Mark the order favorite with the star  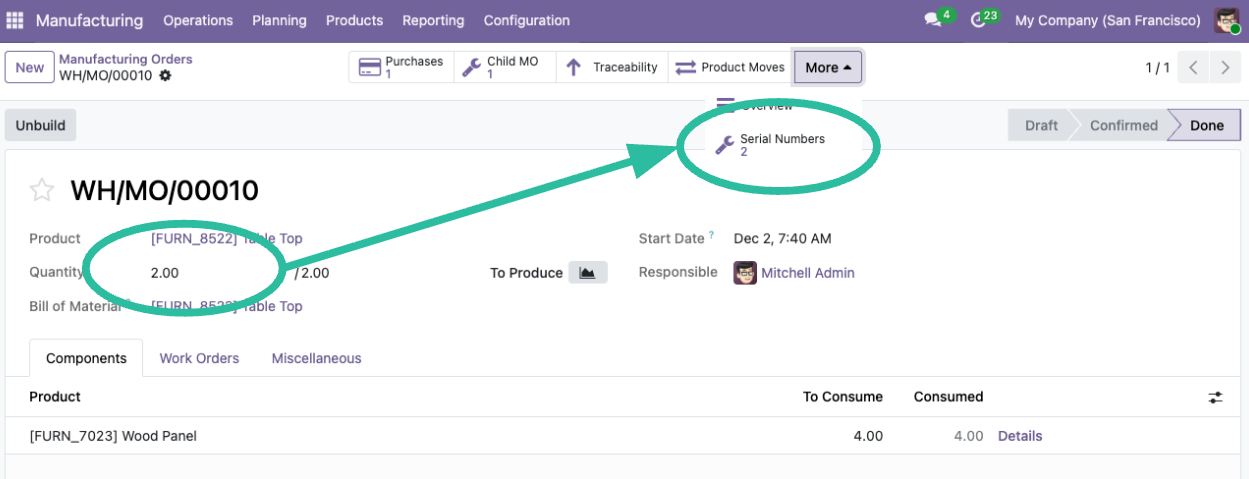pos(41,190)
